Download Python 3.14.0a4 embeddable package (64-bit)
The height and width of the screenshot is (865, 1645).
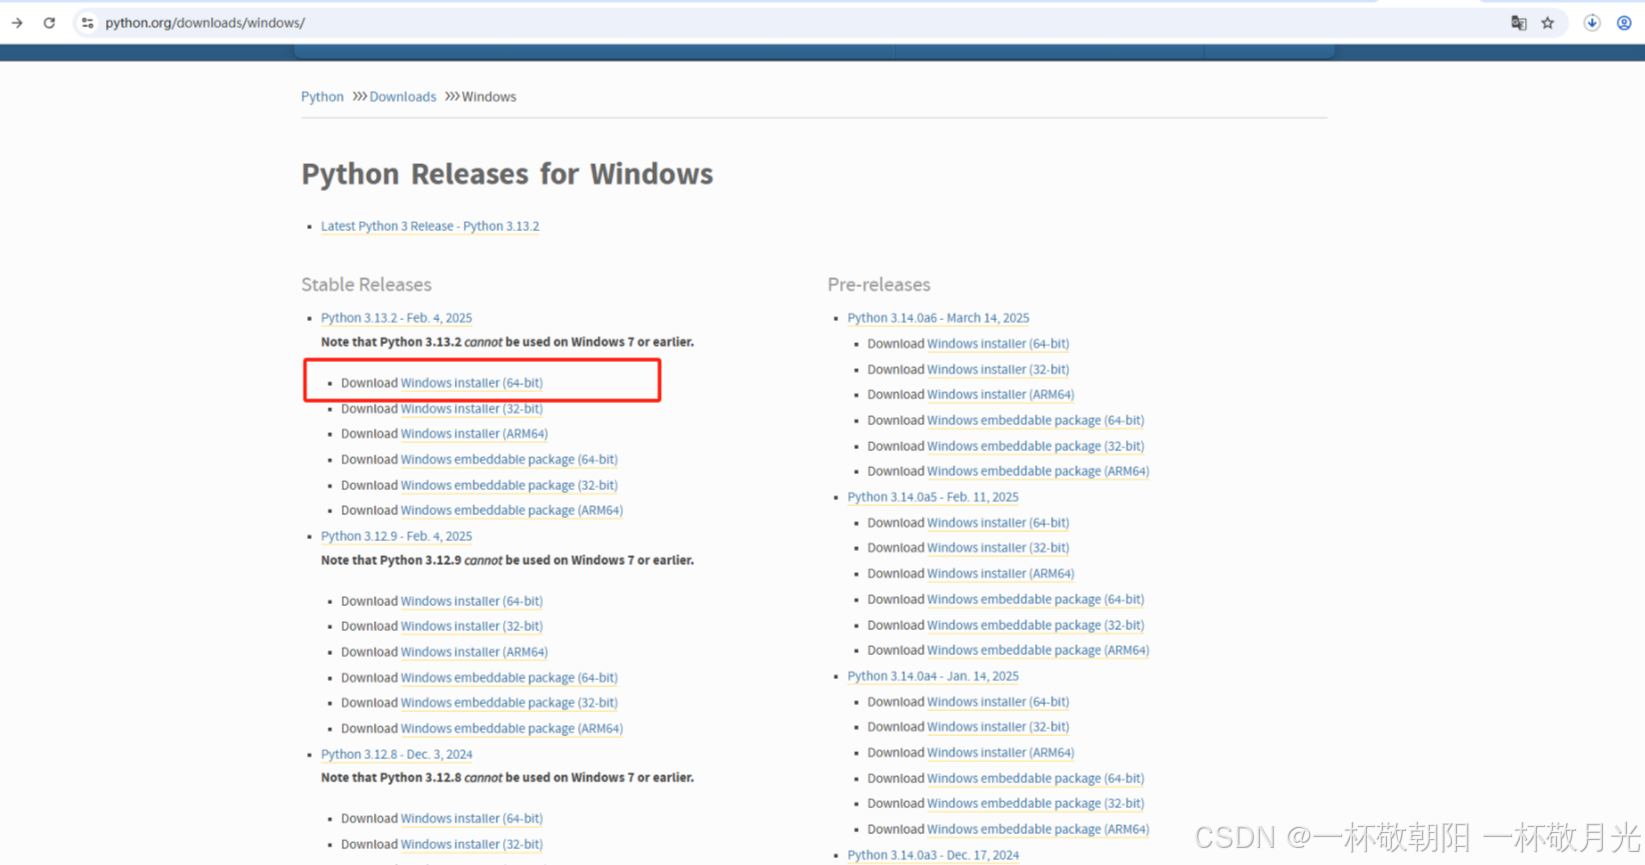1036,779
